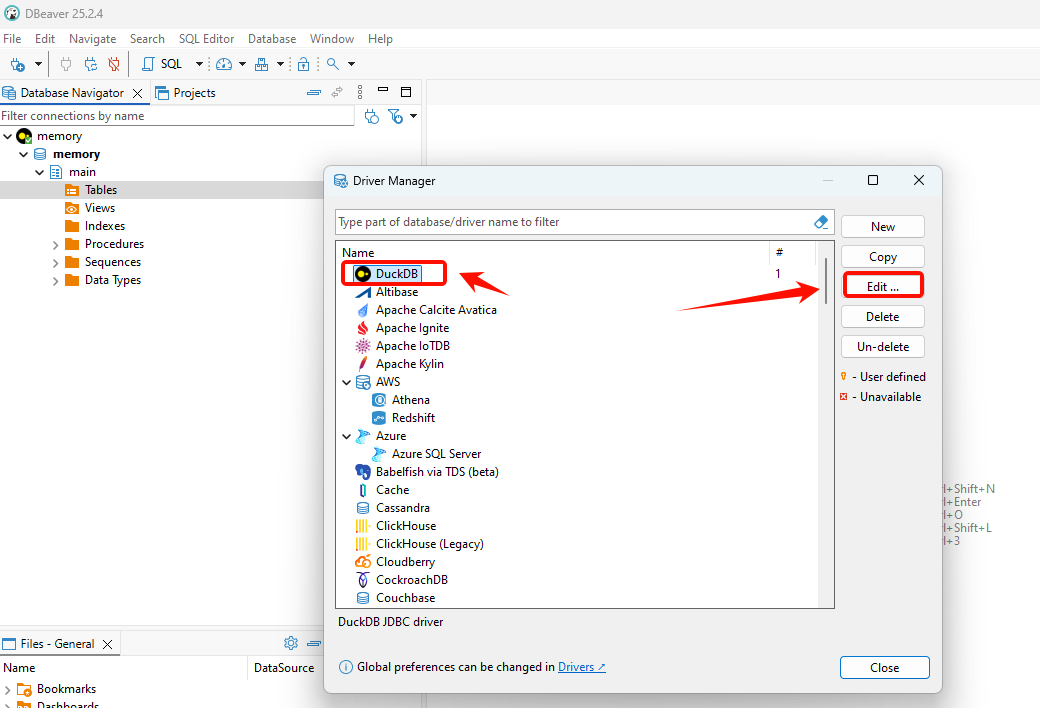This screenshot has width=1040, height=708.
Task: Expand the Procedures folder node
Action: click(x=56, y=244)
